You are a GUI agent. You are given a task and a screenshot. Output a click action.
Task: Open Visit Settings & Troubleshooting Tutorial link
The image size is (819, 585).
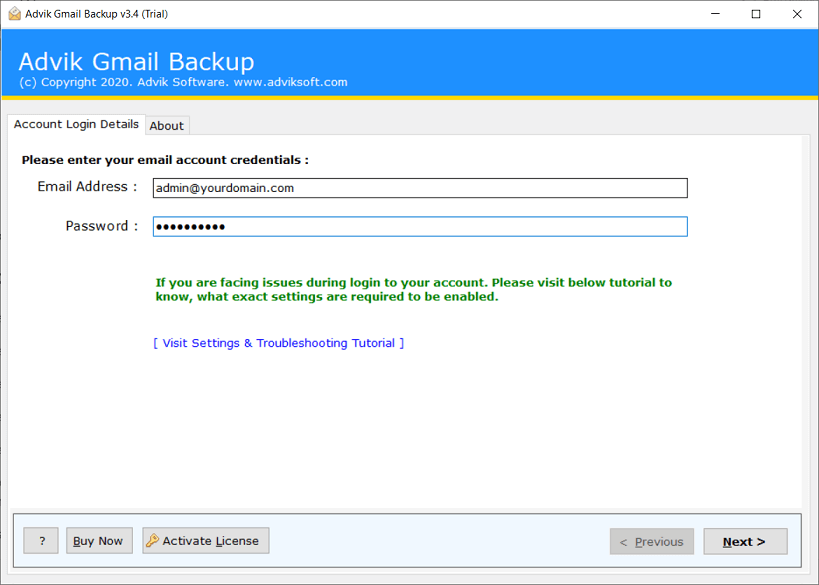[x=278, y=343]
